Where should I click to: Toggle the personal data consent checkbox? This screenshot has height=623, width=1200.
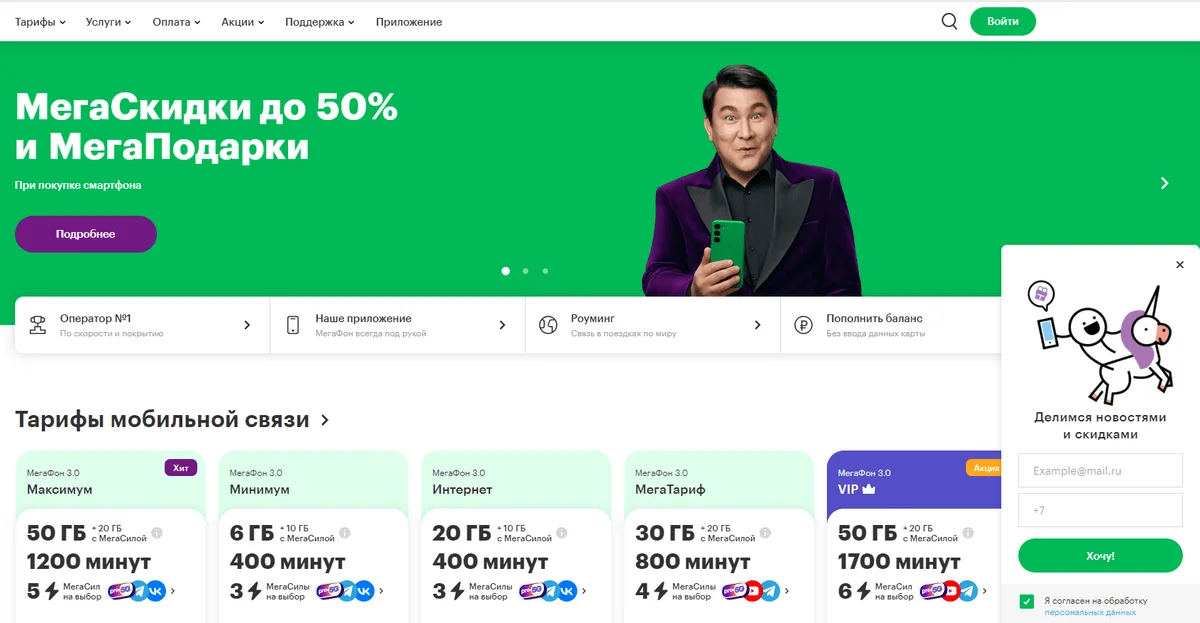click(x=1026, y=601)
